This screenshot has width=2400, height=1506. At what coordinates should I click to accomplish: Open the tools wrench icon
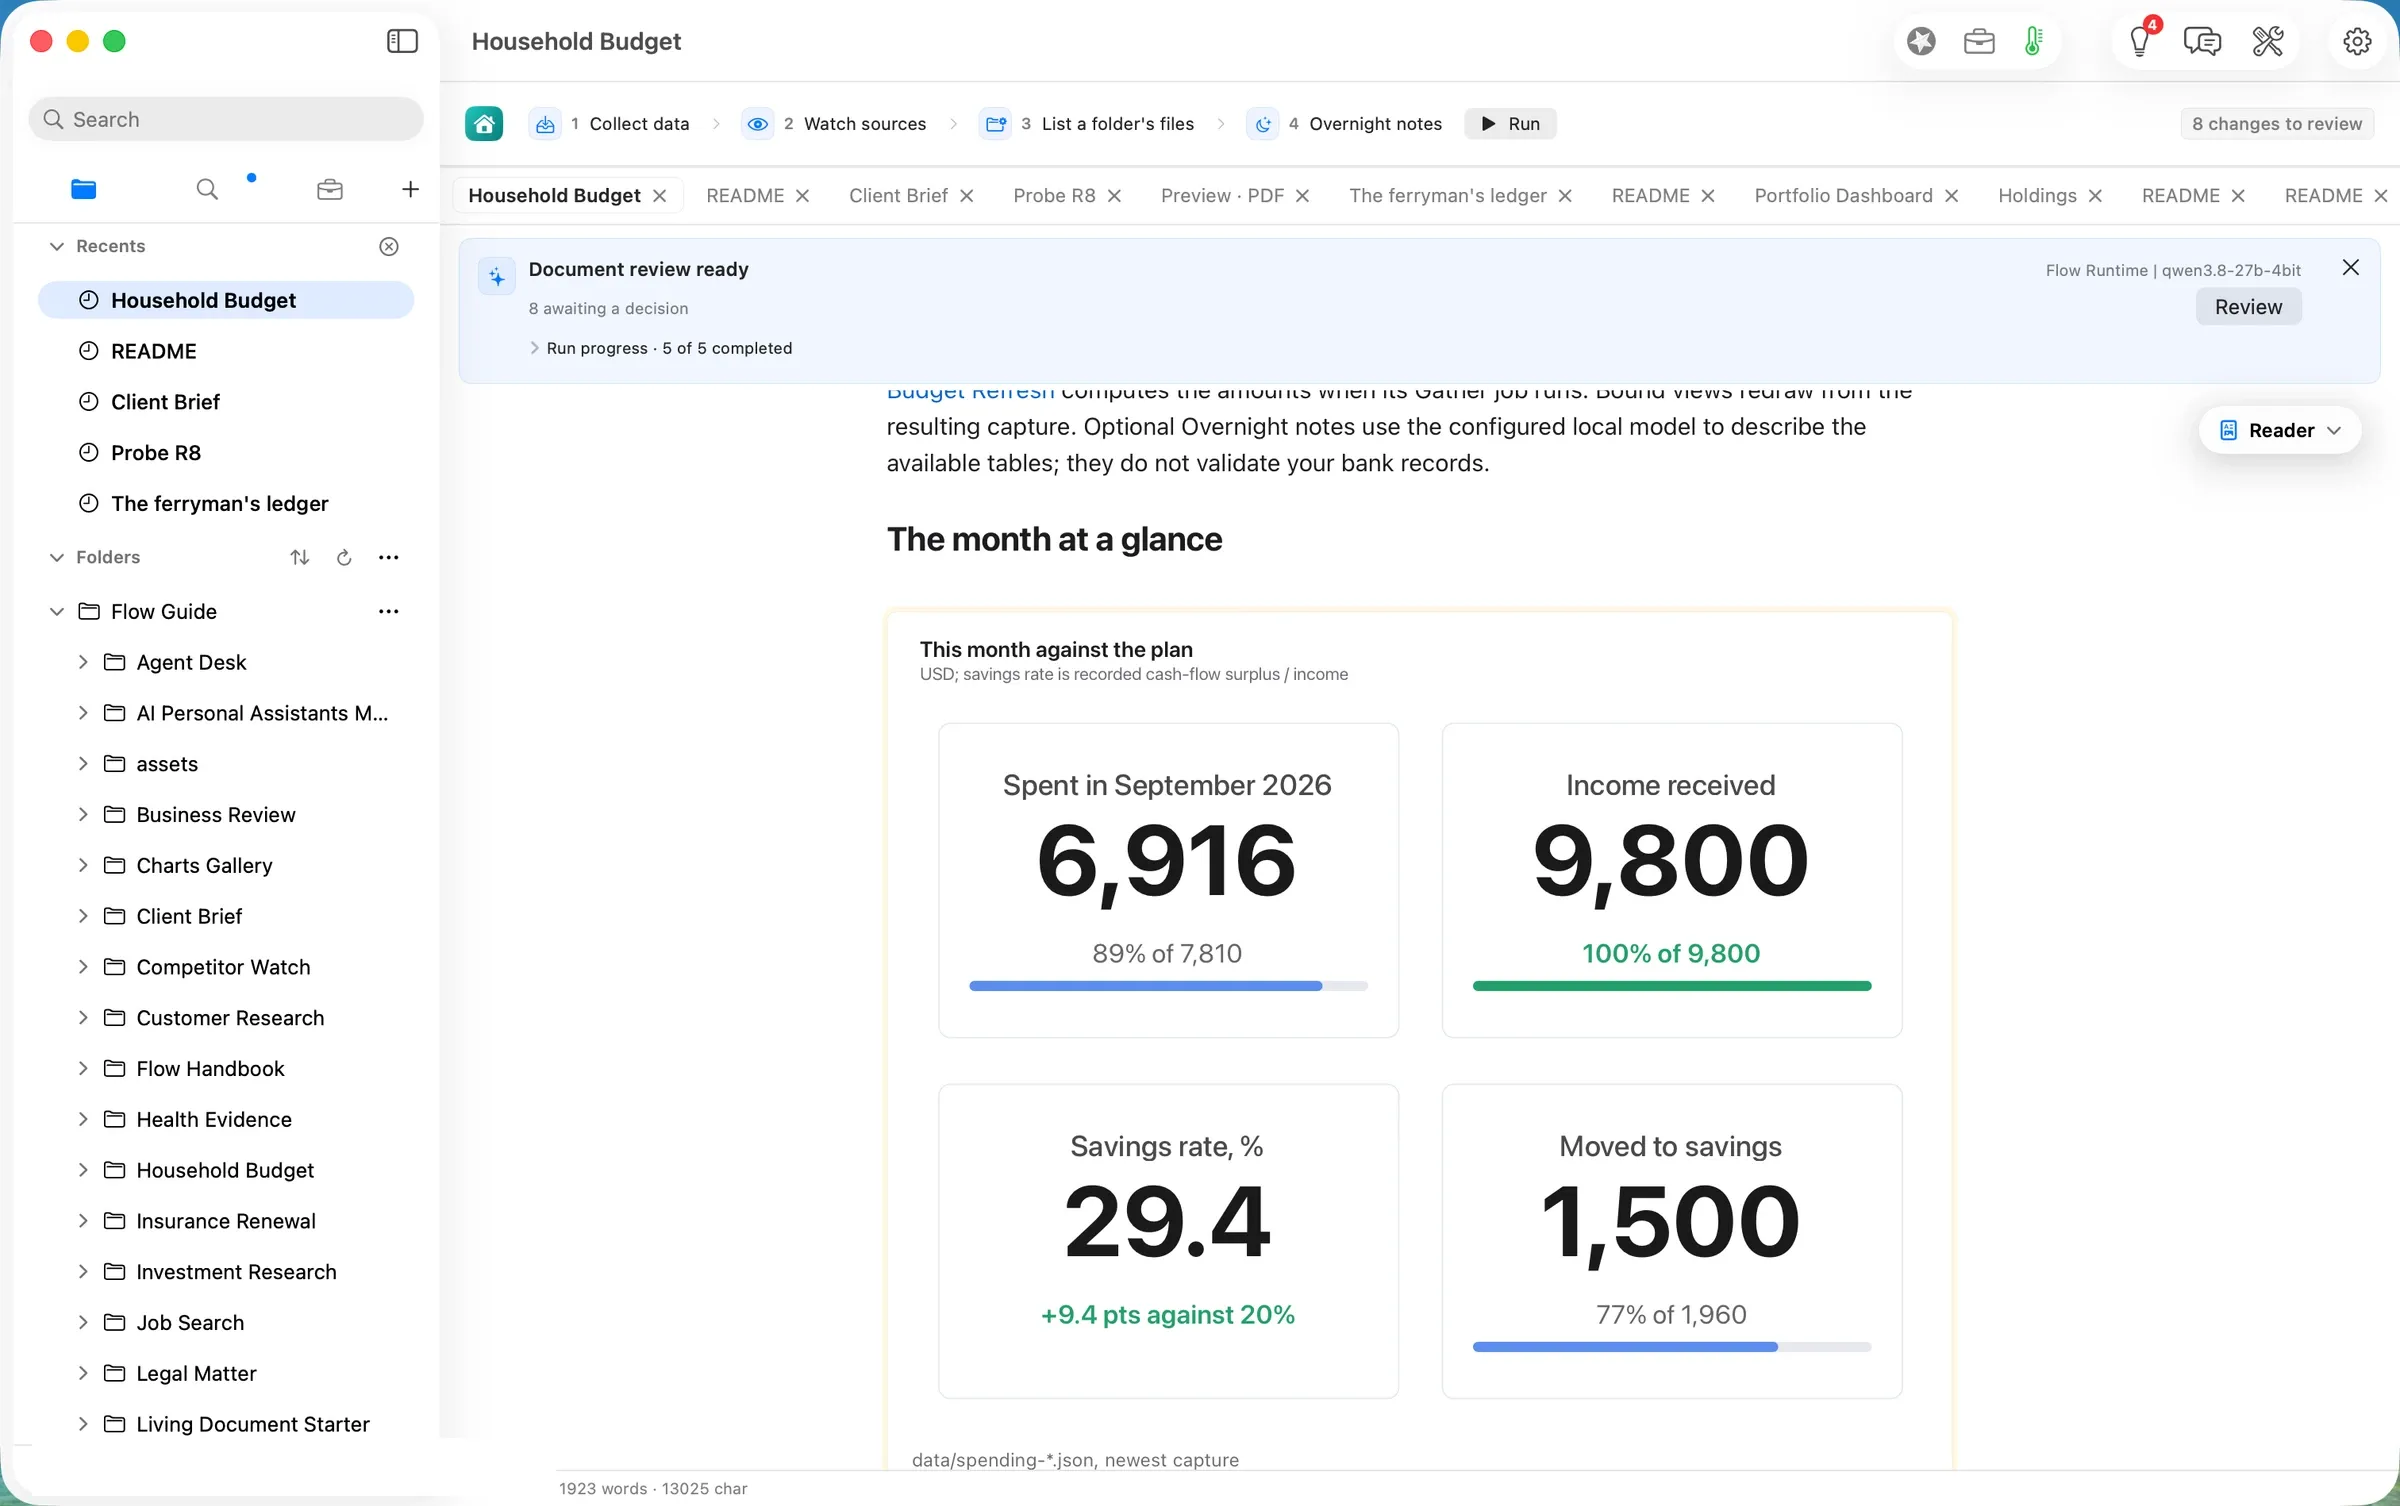2268,41
